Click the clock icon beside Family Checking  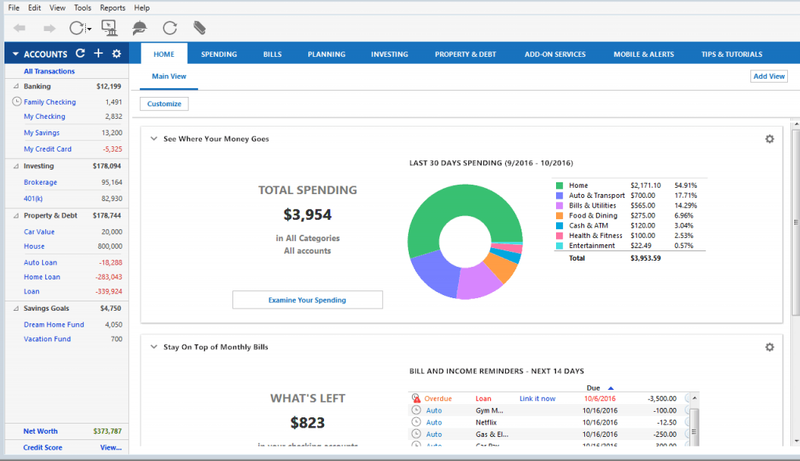[x=16, y=101]
